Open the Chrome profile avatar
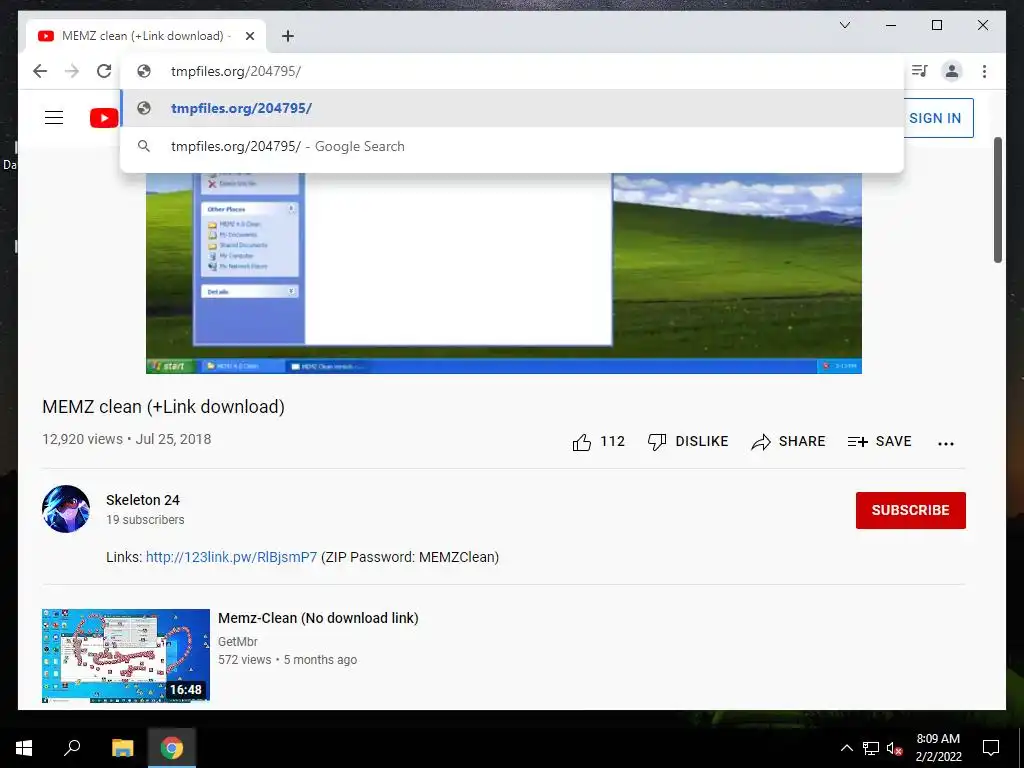This screenshot has width=1024, height=768. pos(952,71)
